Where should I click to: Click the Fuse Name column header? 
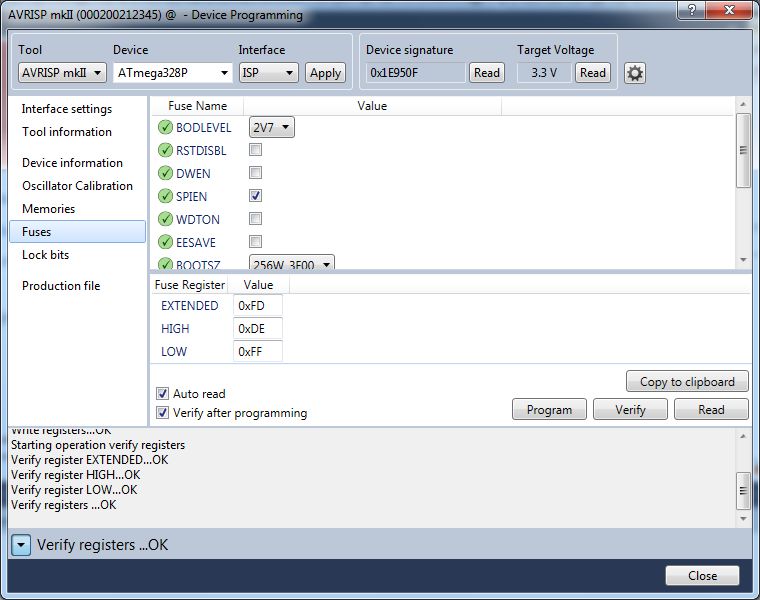click(197, 106)
